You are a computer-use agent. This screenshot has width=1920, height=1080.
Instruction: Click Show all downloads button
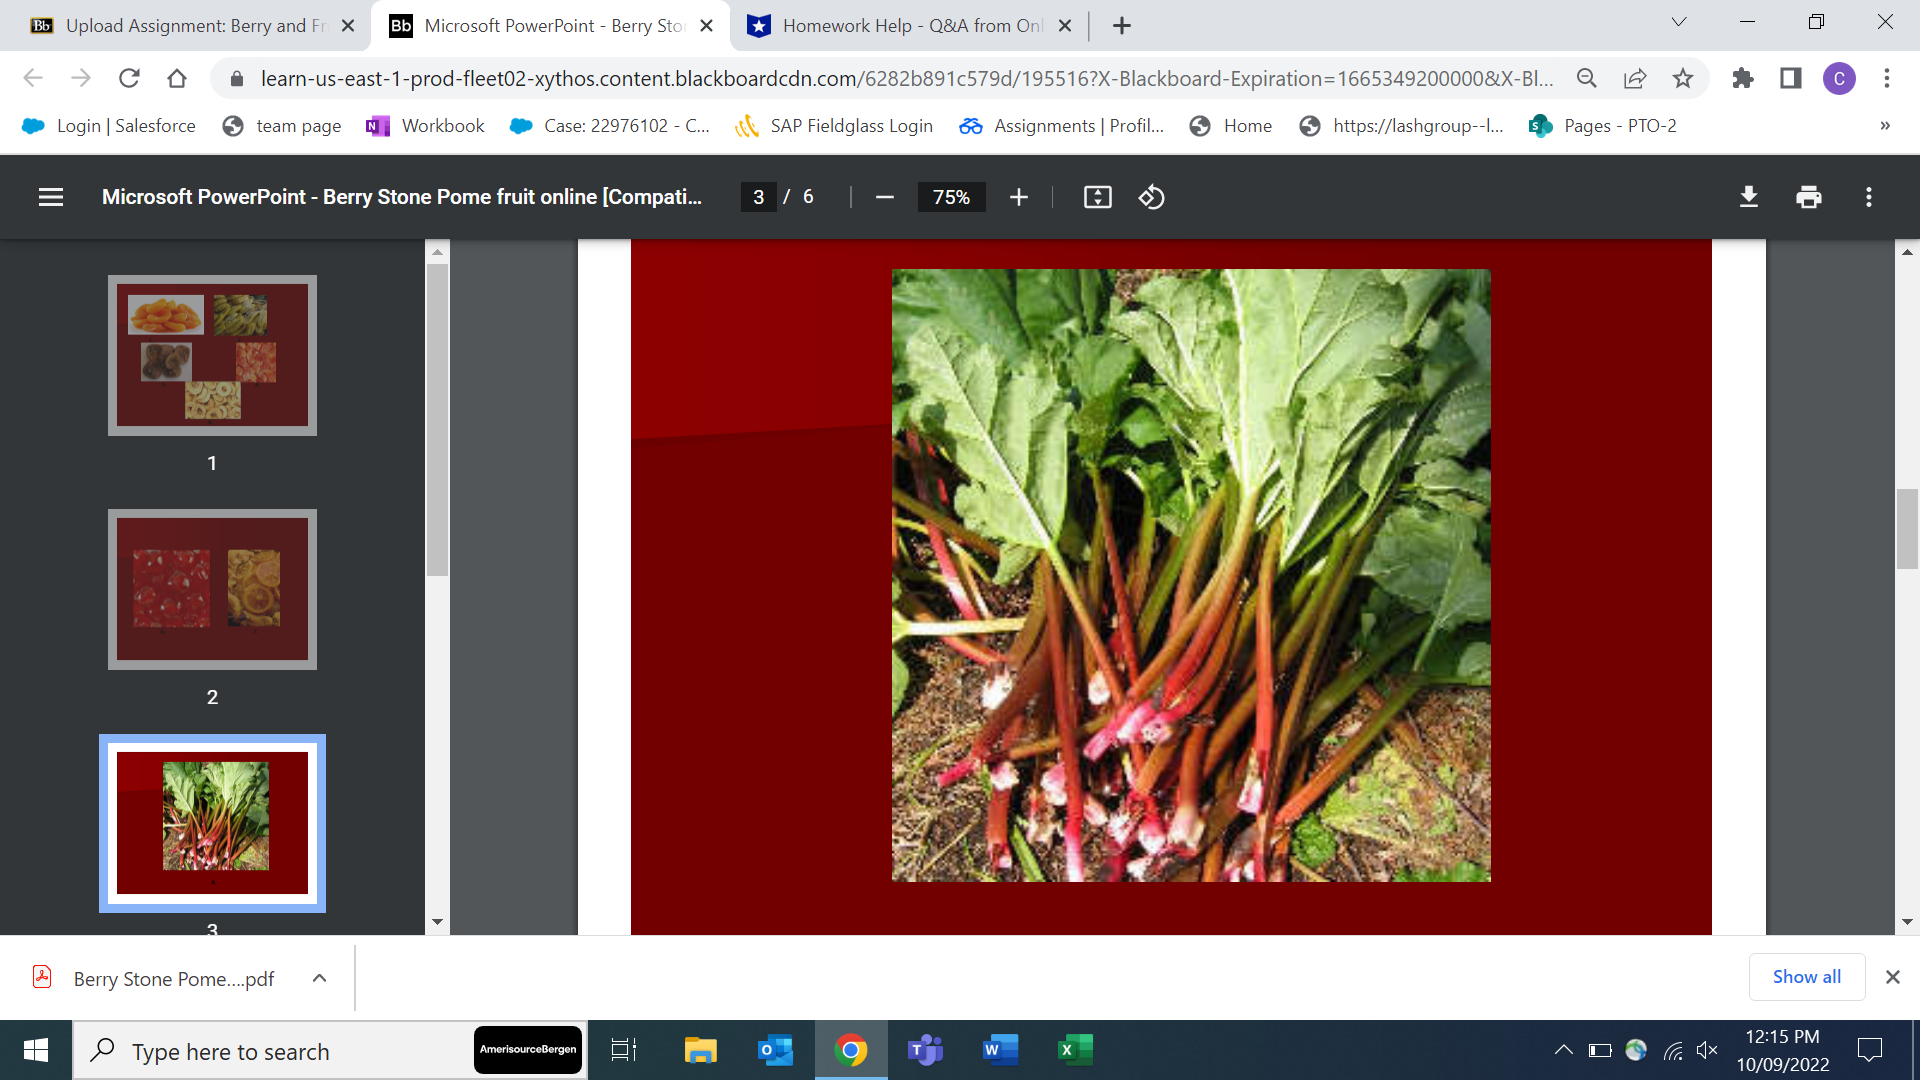tap(1806, 977)
